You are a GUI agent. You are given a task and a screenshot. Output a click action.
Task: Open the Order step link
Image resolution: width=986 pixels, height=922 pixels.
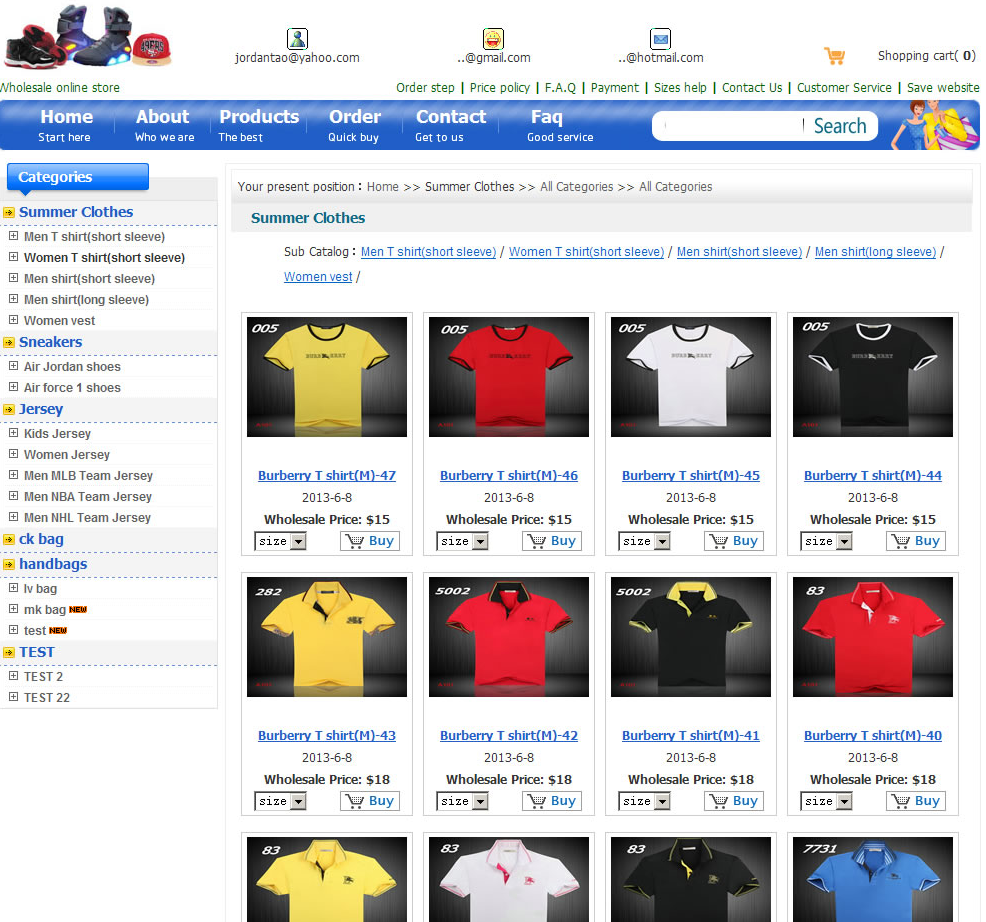point(425,87)
